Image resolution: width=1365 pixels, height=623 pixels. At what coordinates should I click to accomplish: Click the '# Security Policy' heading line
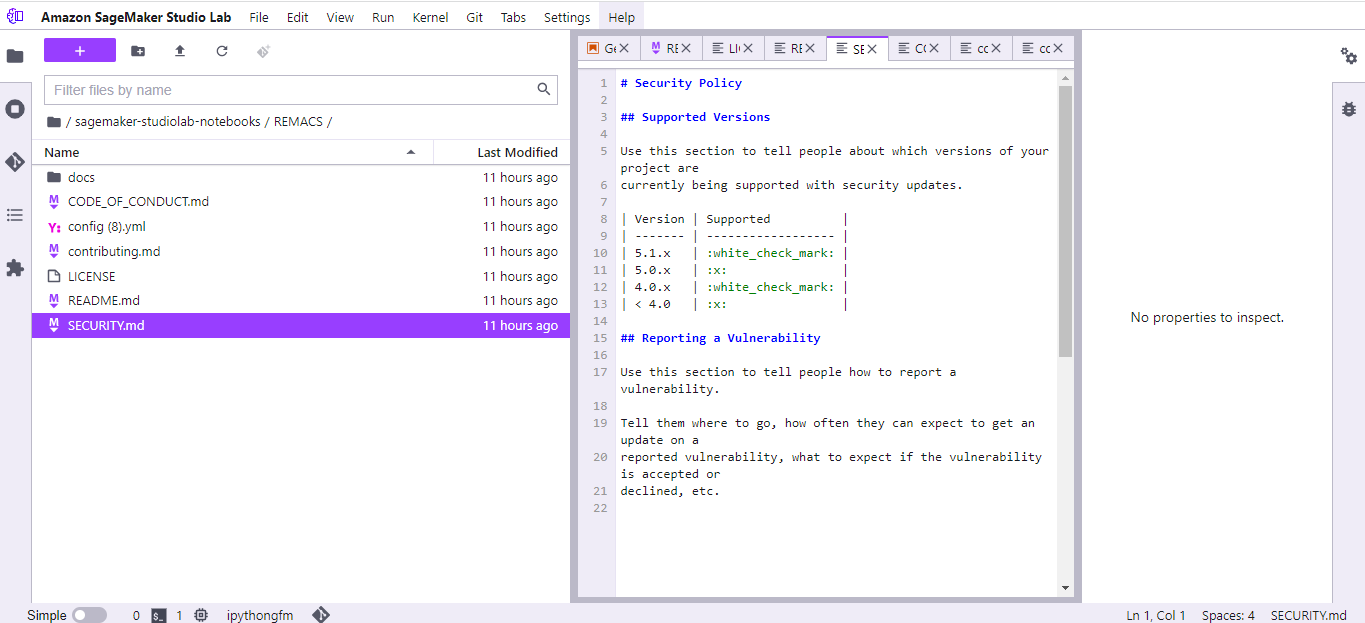click(x=681, y=83)
